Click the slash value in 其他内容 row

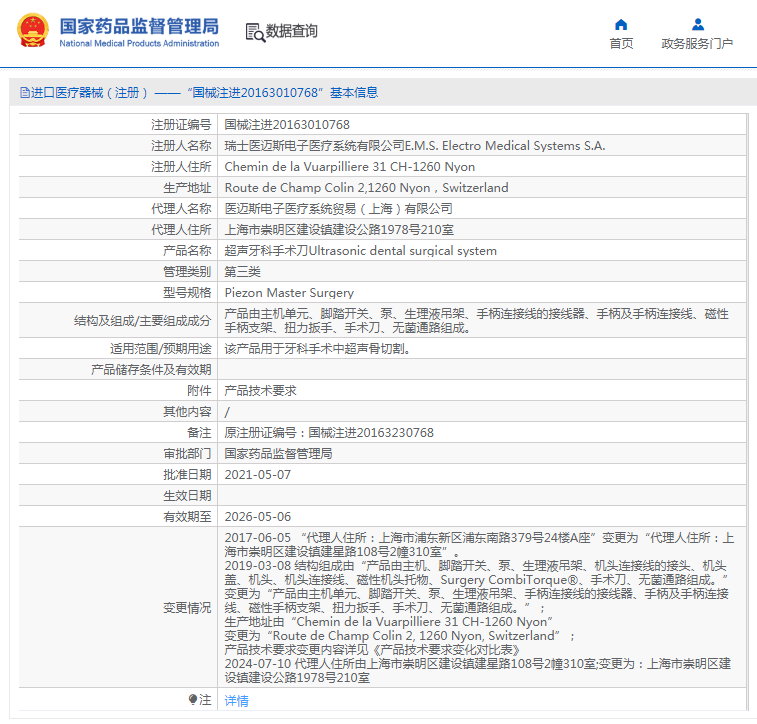(x=227, y=412)
